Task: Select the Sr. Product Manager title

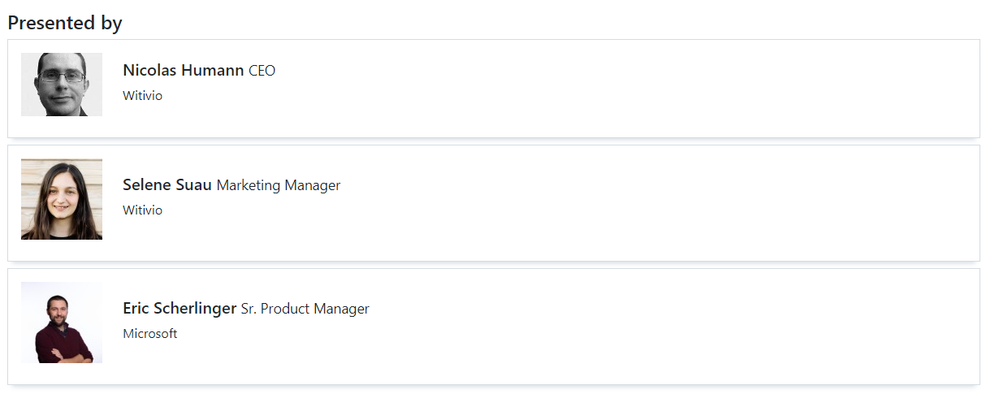Action: coord(305,309)
